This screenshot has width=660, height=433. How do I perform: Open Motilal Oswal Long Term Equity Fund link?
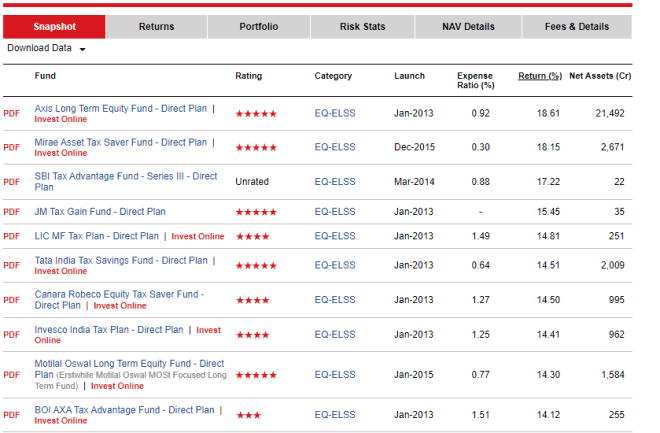pyautogui.click(x=129, y=363)
